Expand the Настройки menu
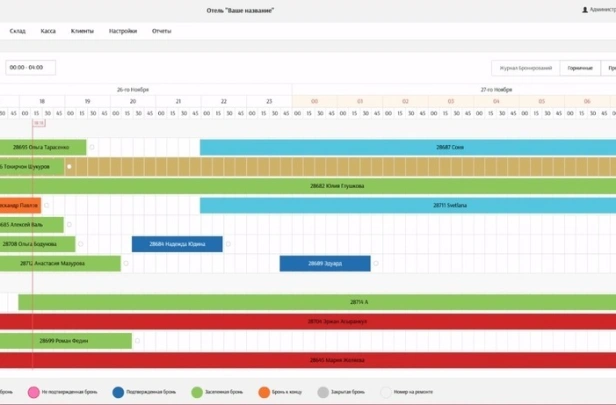Image resolution: width=616 pixels, height=405 pixels. tap(123, 31)
